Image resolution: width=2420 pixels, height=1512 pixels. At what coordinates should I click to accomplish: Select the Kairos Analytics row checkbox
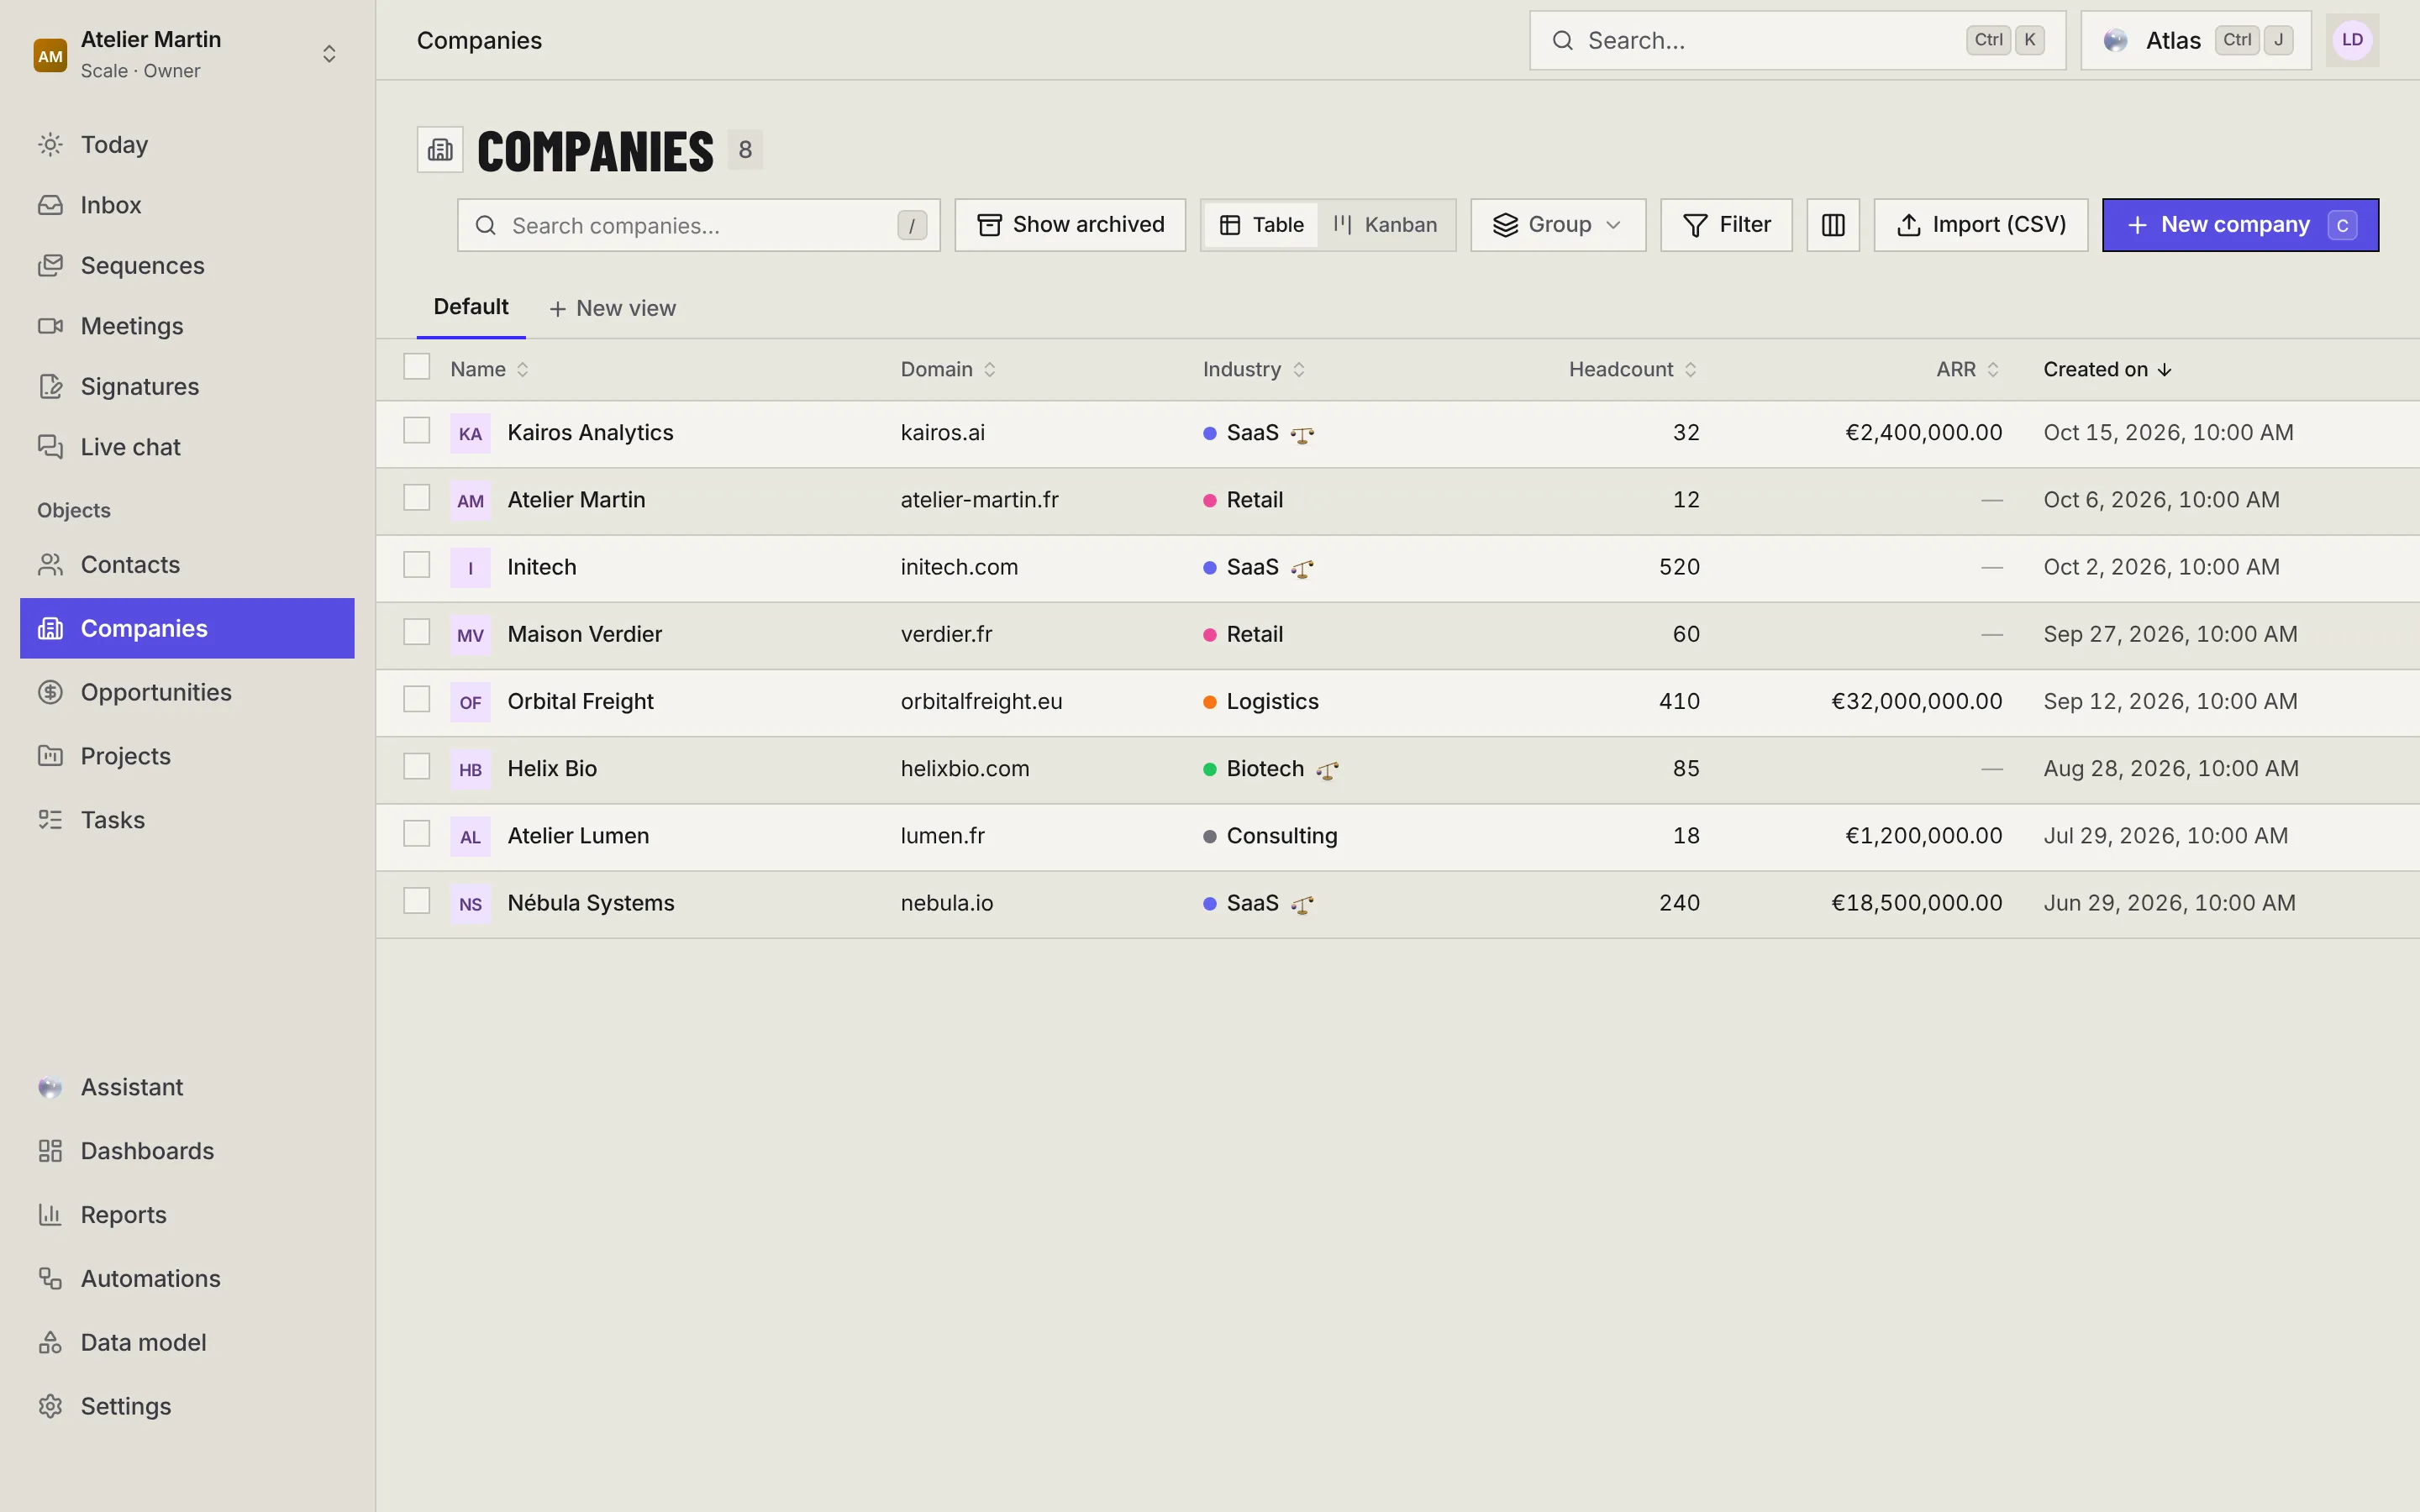point(416,431)
